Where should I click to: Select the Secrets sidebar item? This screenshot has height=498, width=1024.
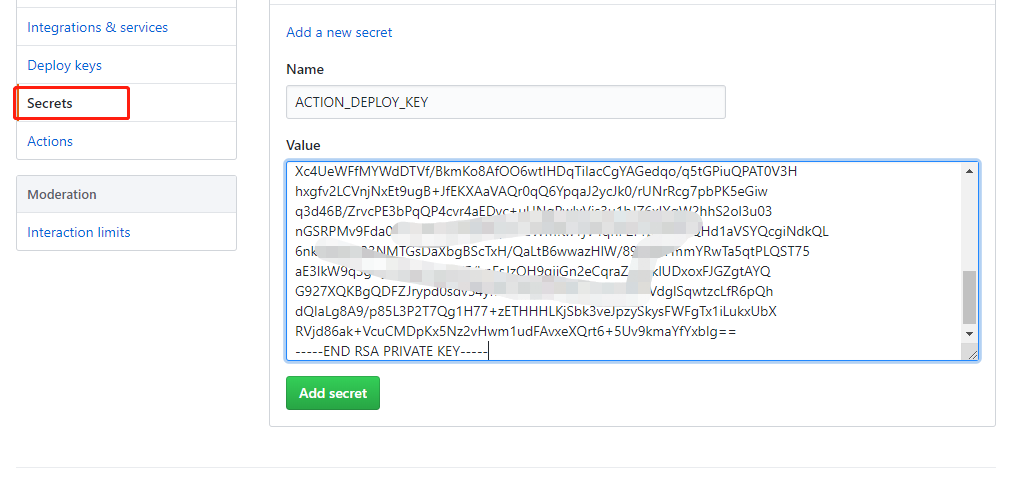[x=50, y=103]
